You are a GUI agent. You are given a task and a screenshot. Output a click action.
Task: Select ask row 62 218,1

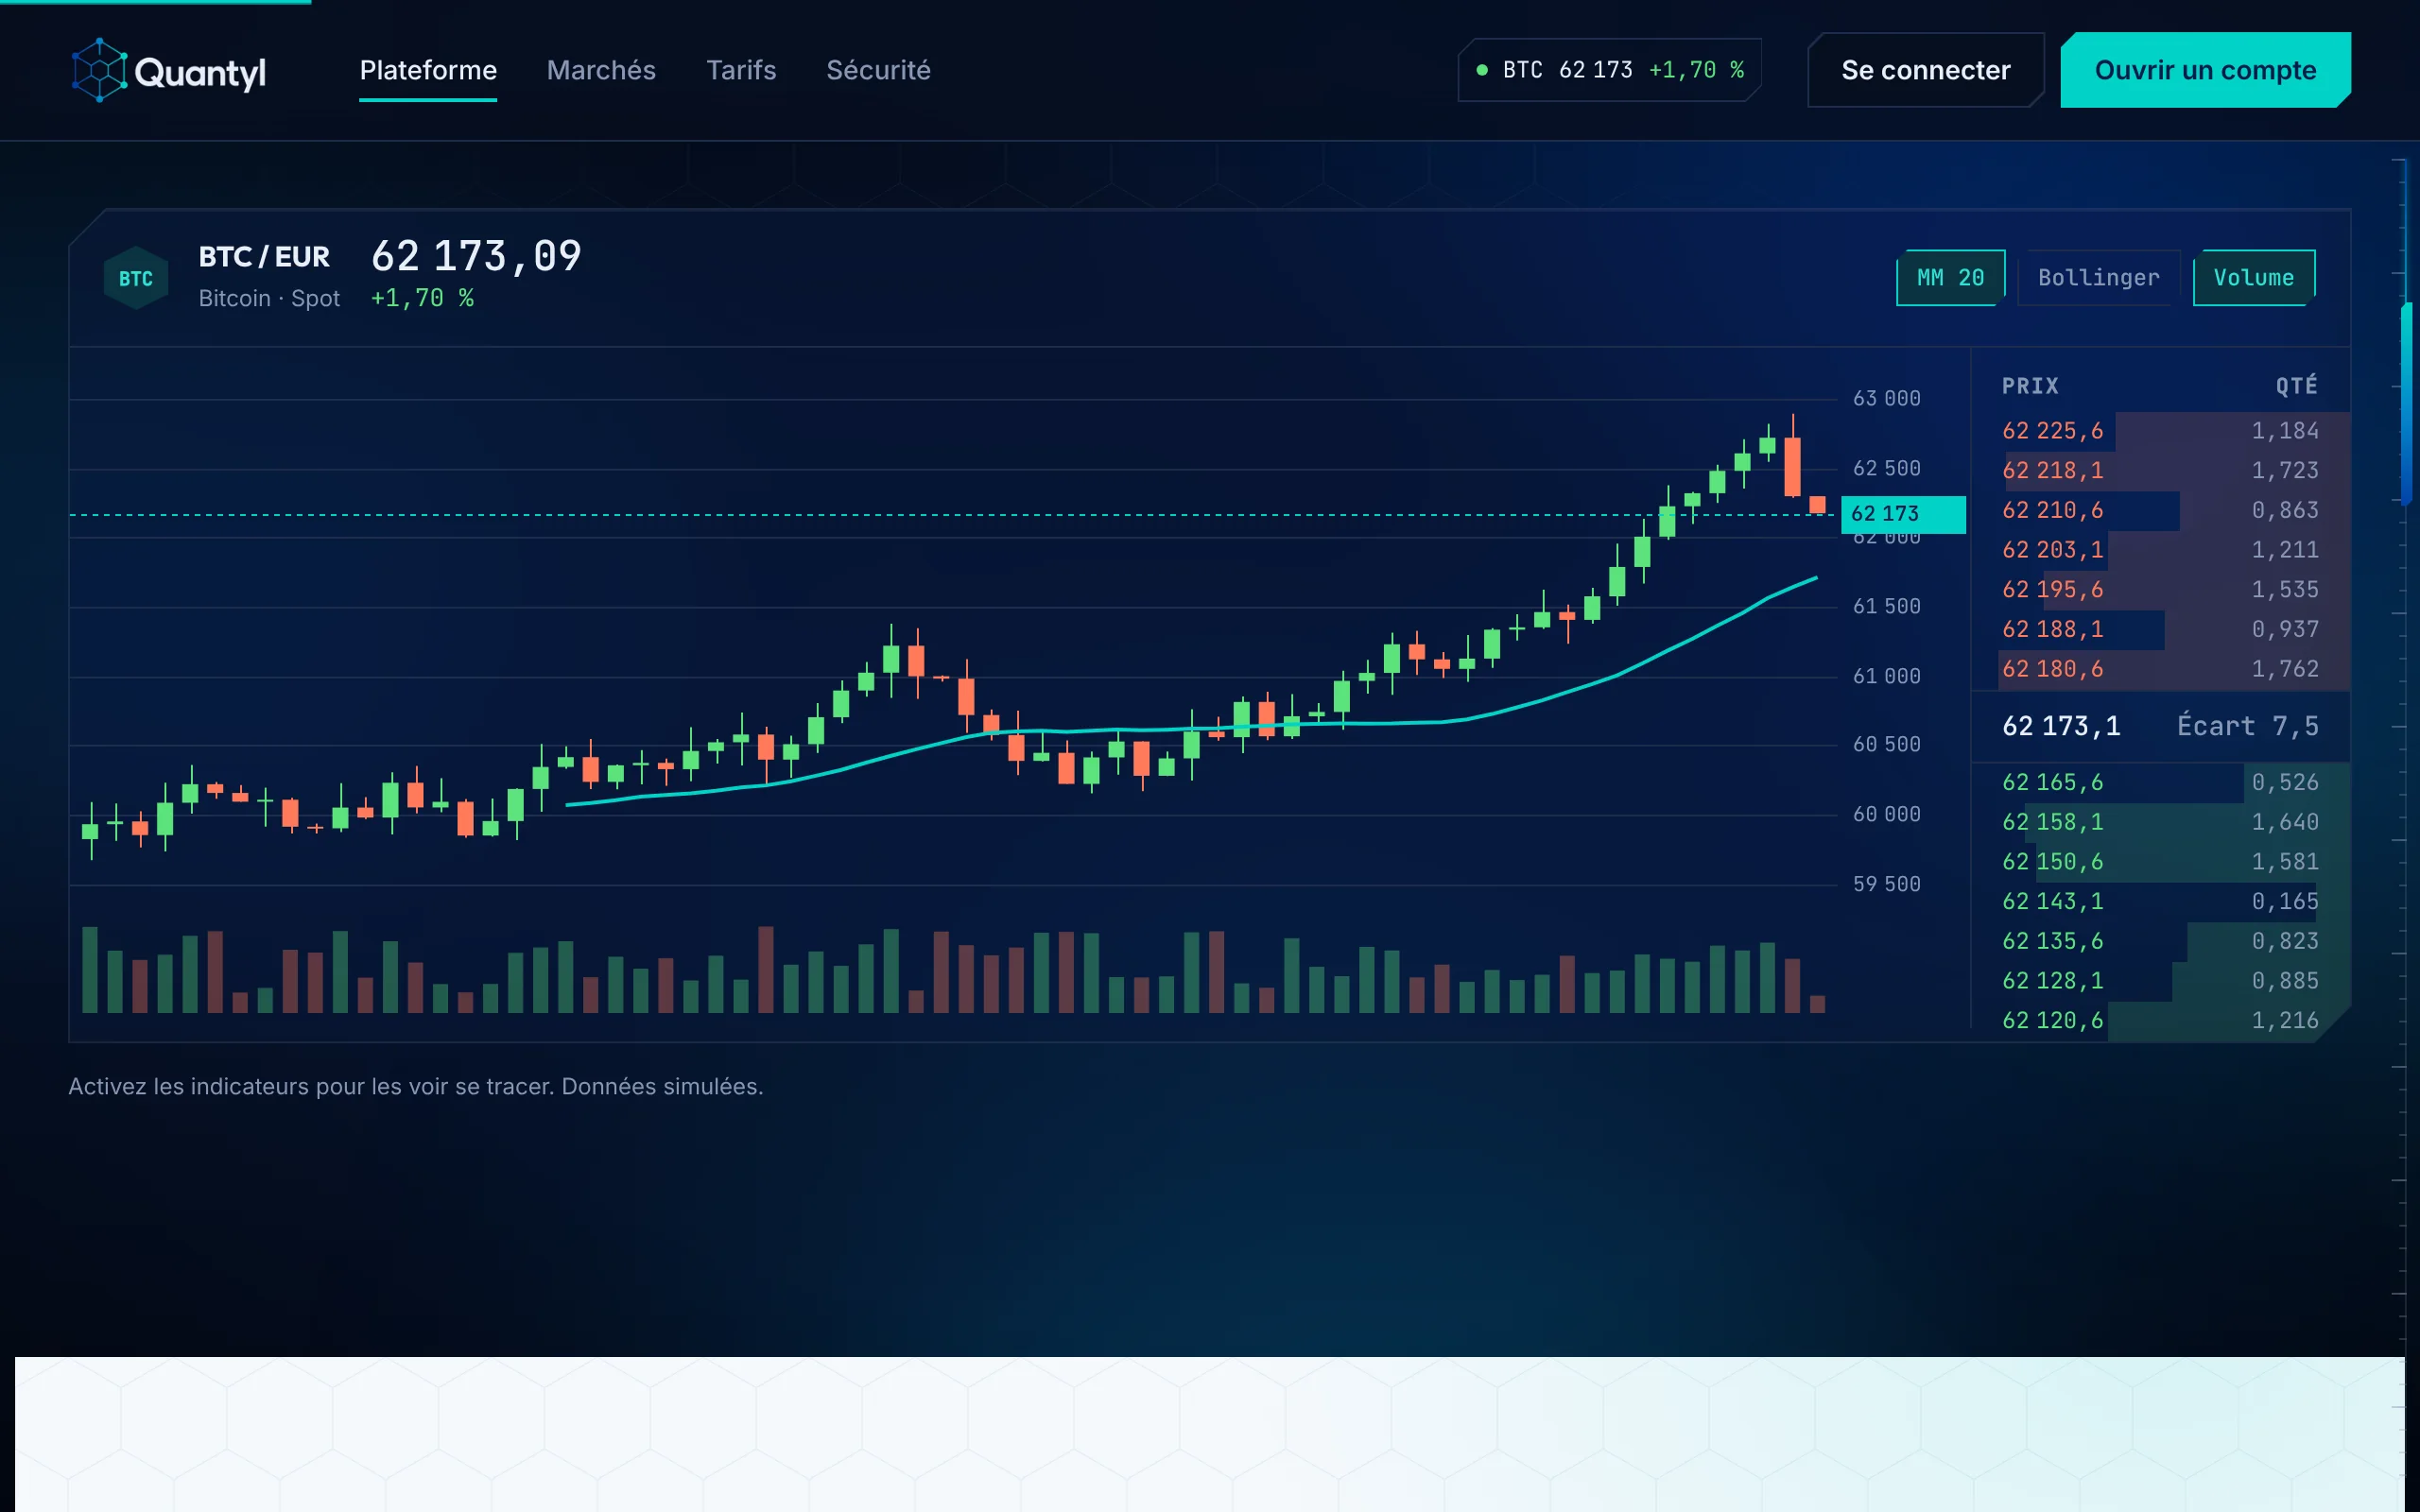2160,471
